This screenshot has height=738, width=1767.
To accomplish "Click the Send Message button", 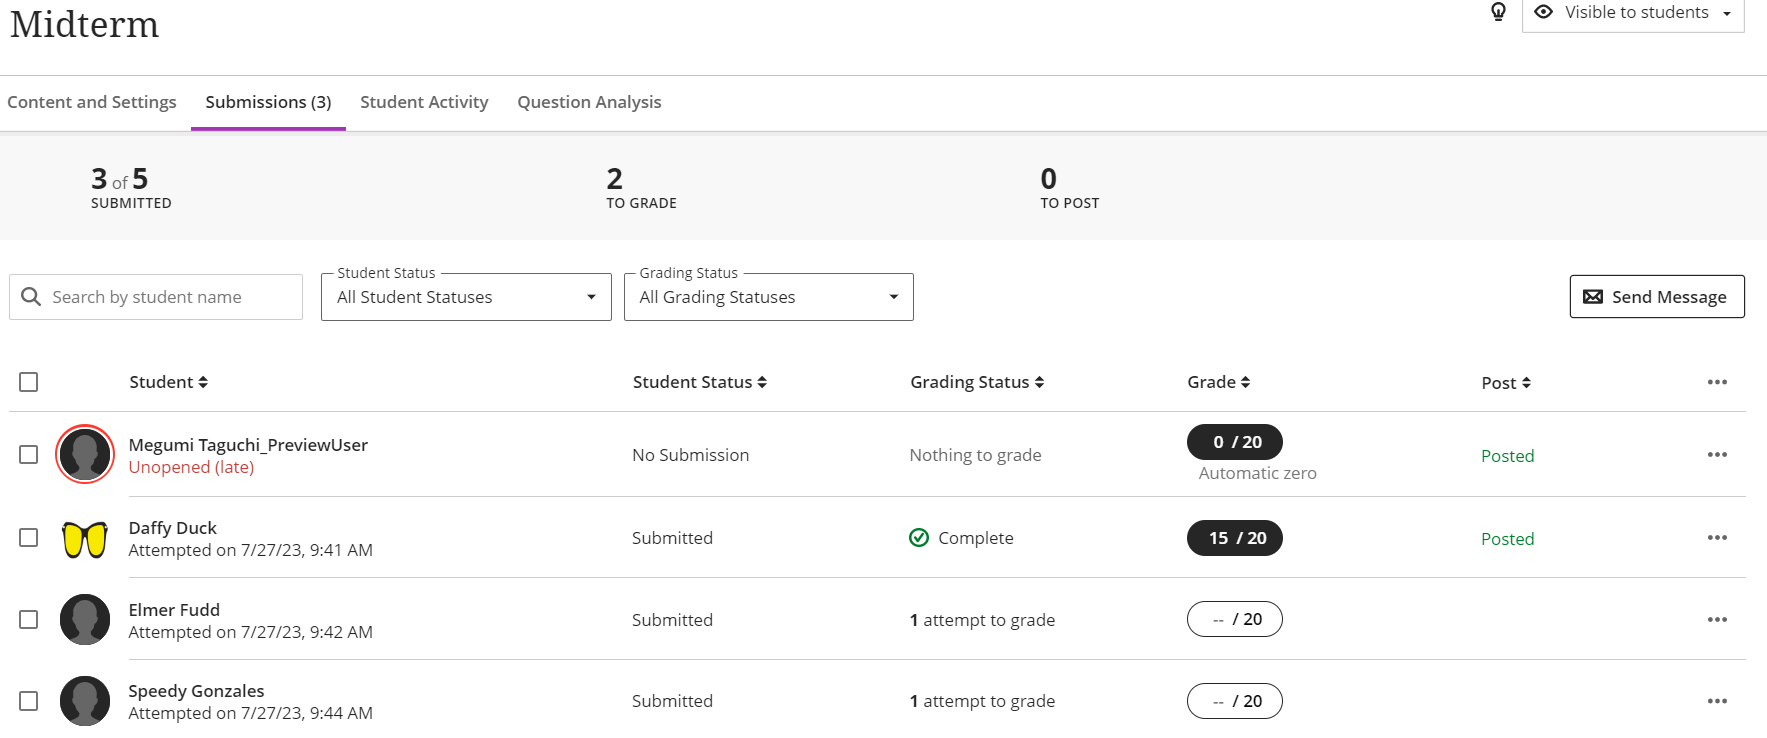I will click(1656, 297).
